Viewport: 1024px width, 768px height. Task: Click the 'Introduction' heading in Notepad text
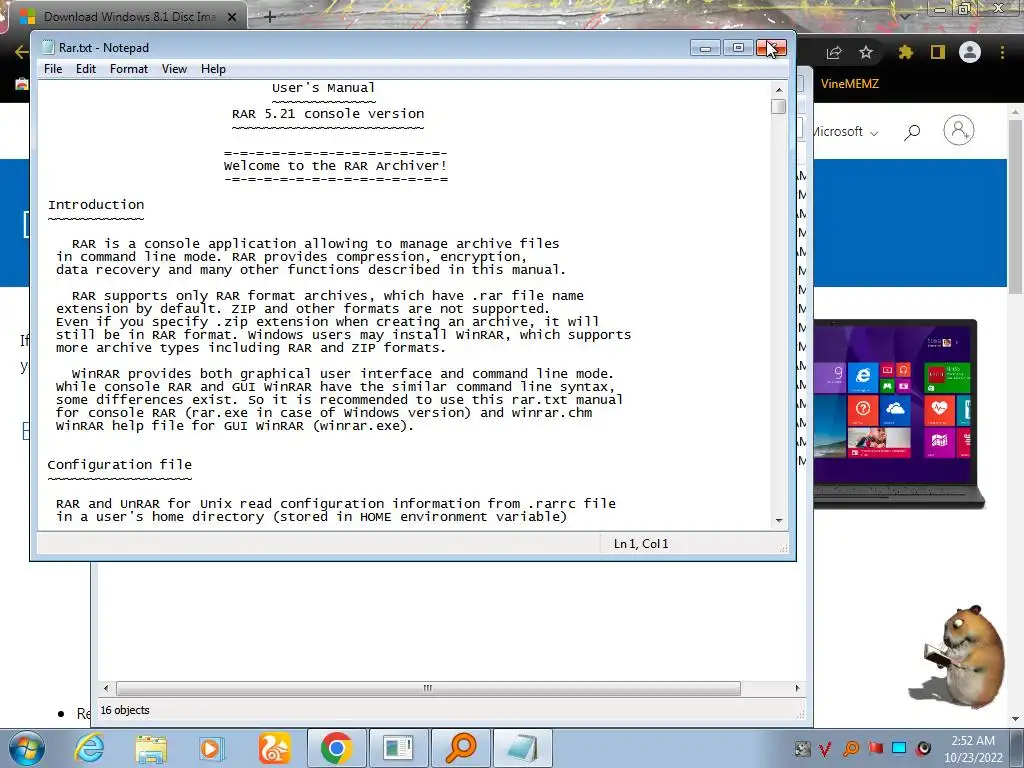[x=96, y=204]
